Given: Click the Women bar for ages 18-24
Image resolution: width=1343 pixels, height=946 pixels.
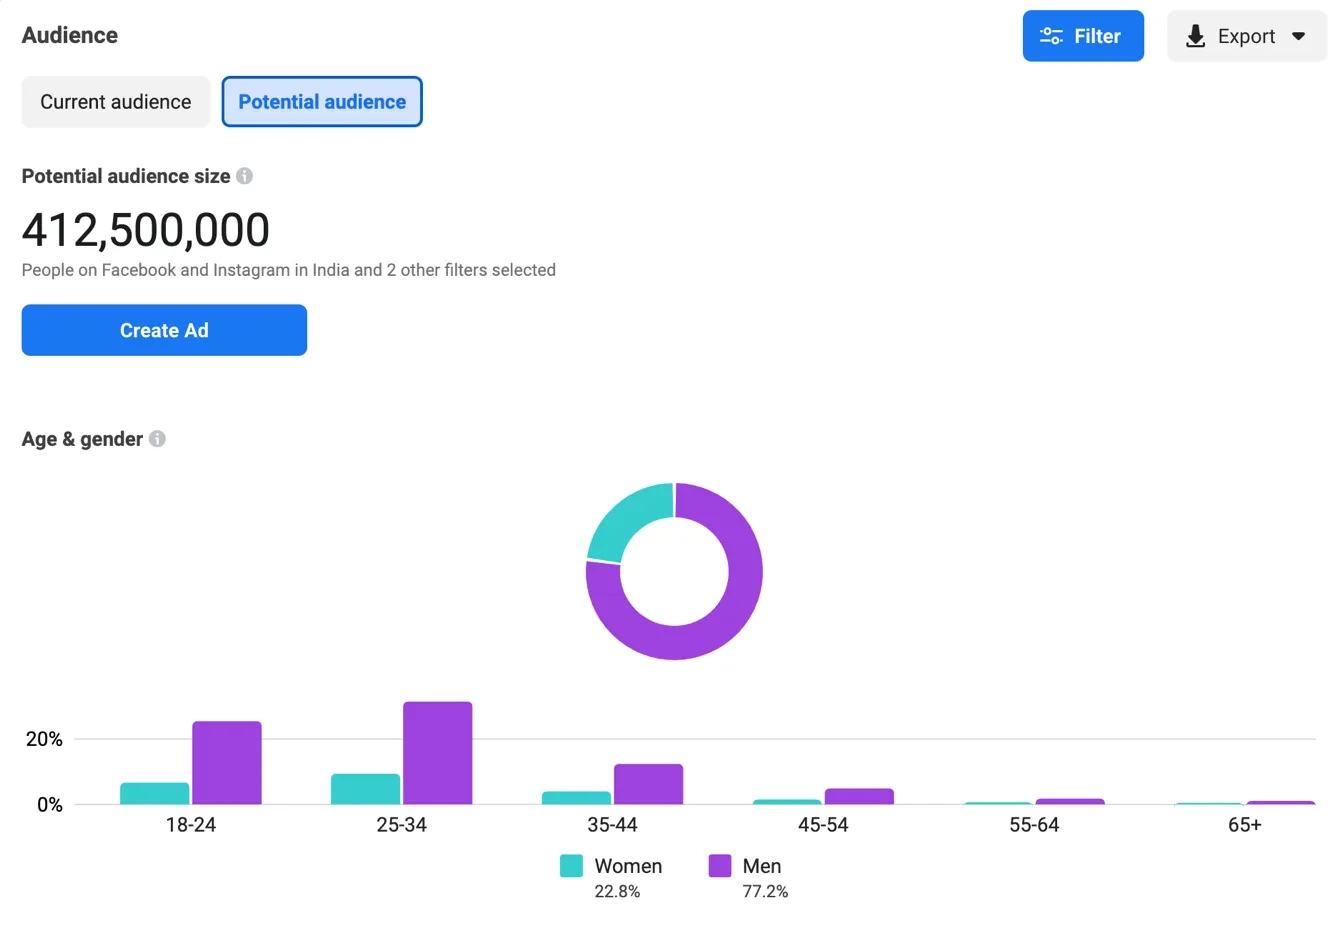Looking at the screenshot, I should [154, 793].
